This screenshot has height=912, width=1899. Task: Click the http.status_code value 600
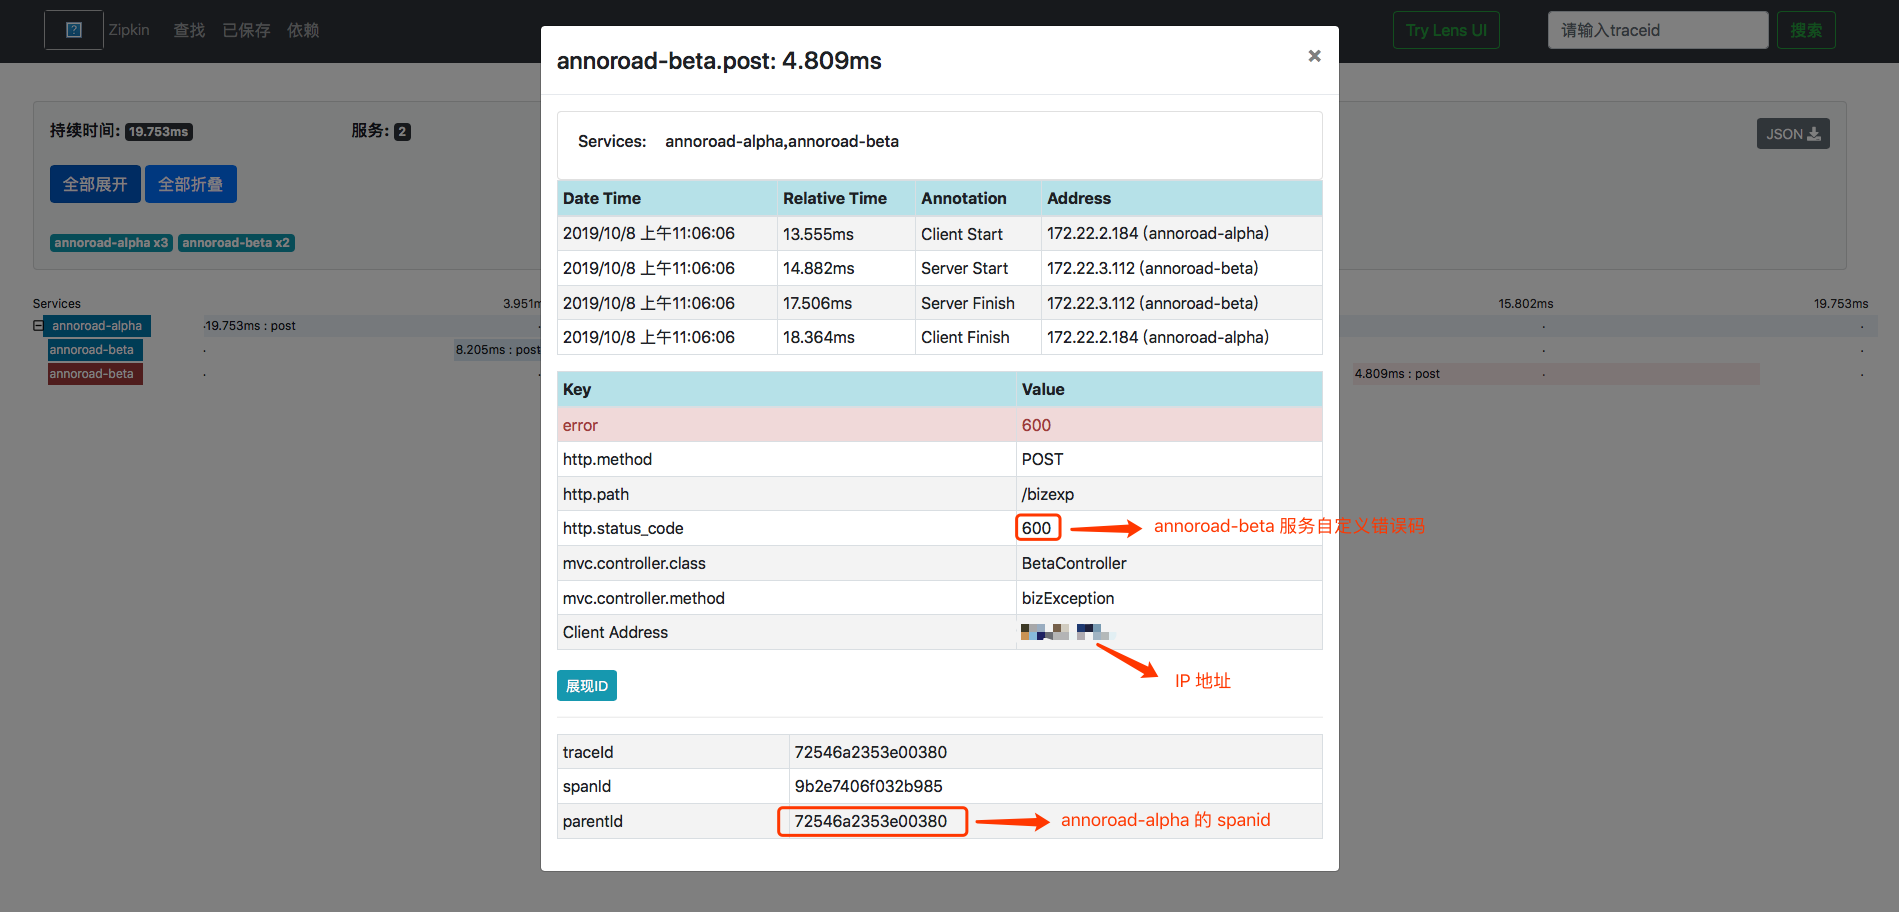pyautogui.click(x=1037, y=528)
